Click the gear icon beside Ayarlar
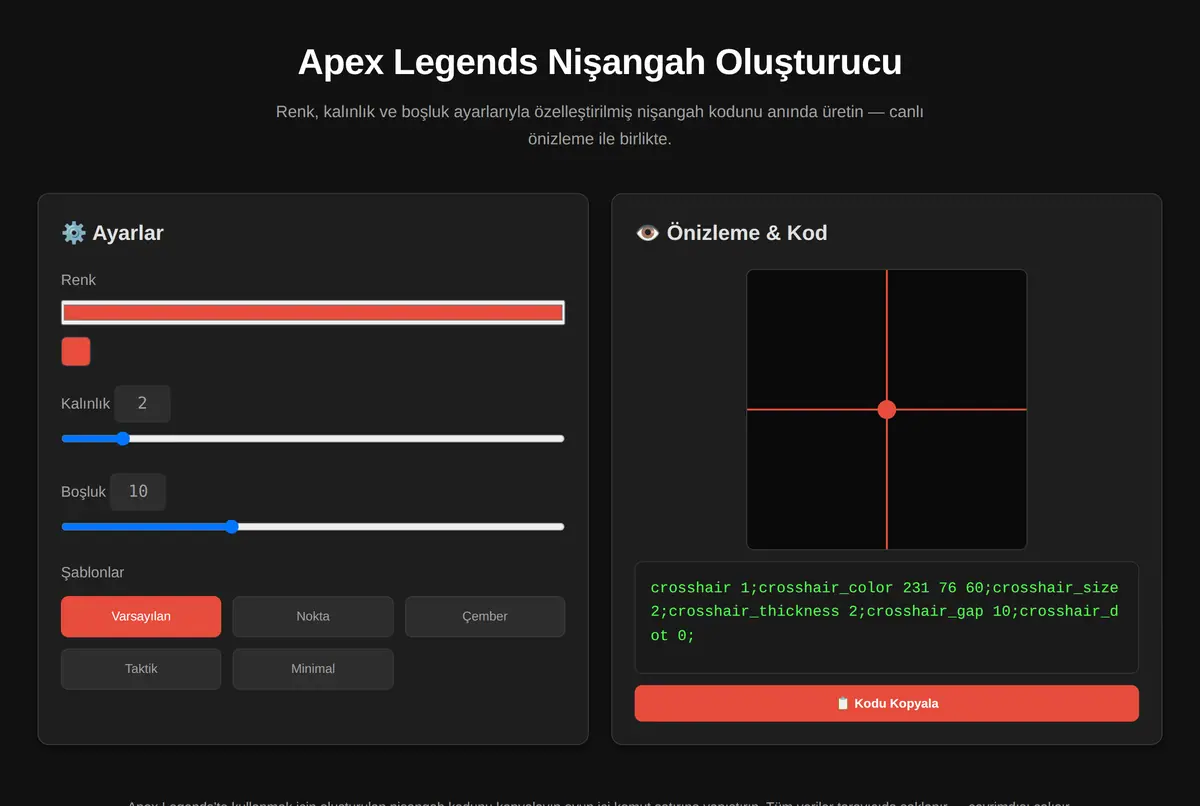This screenshot has width=1200, height=806. point(74,233)
